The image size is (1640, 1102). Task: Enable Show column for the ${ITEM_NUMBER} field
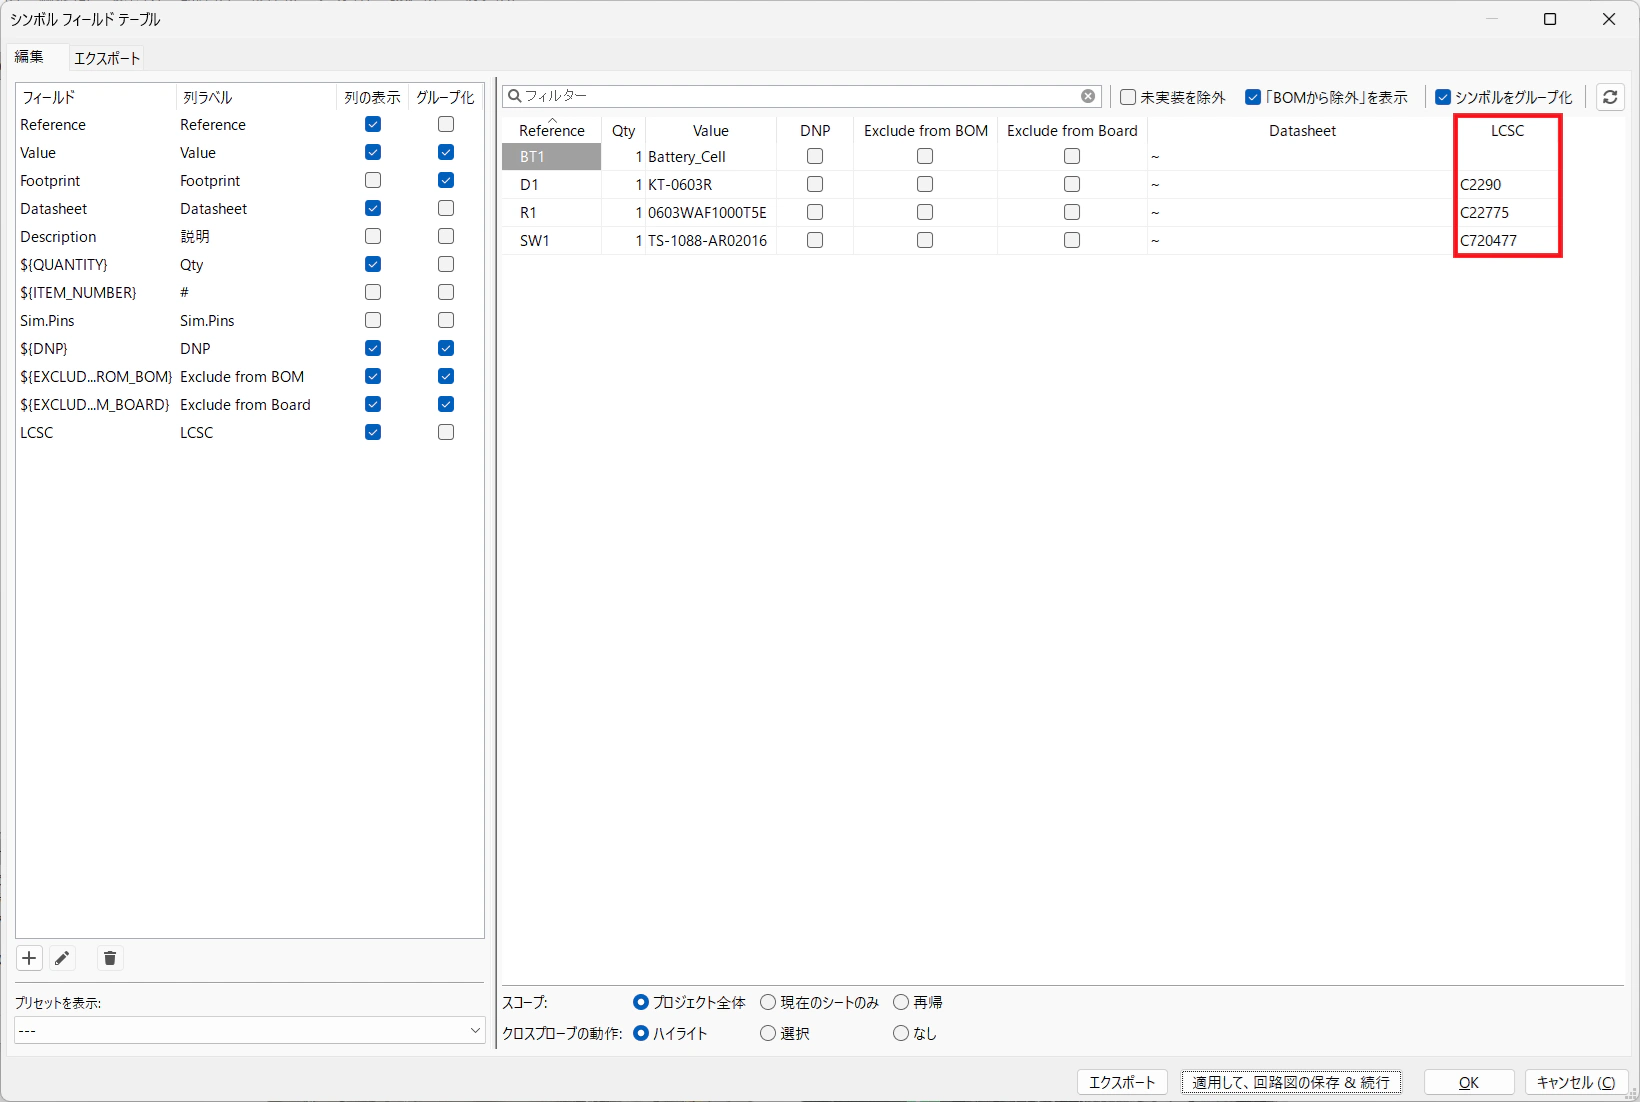(x=373, y=292)
